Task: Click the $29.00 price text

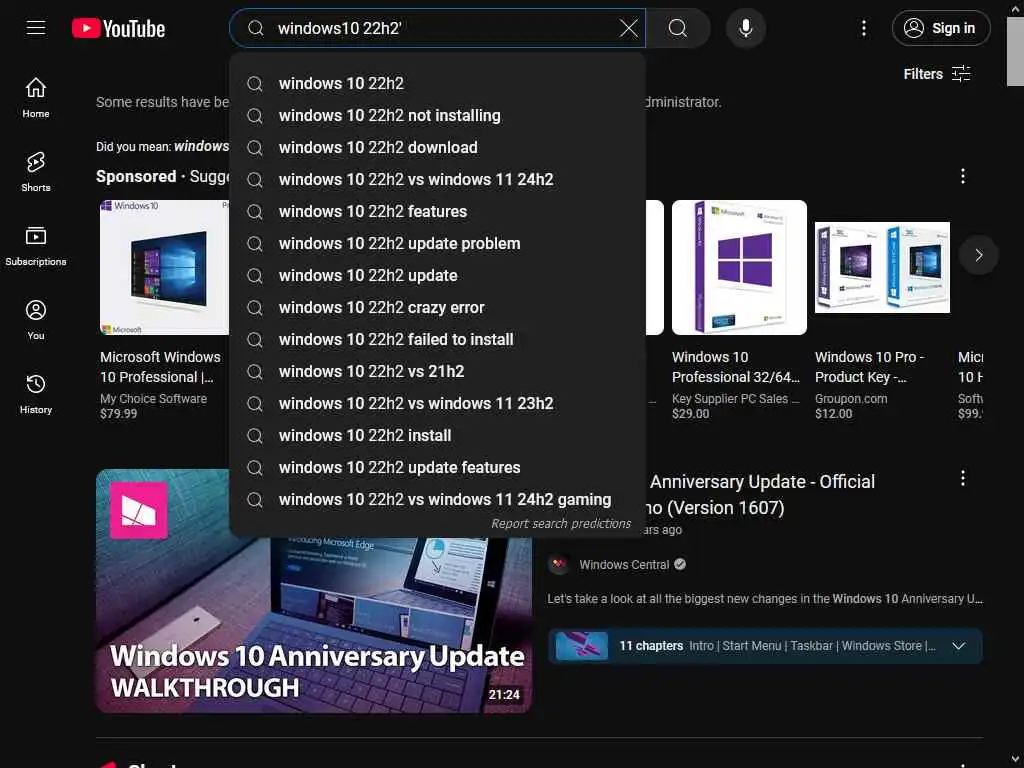Action: point(690,413)
